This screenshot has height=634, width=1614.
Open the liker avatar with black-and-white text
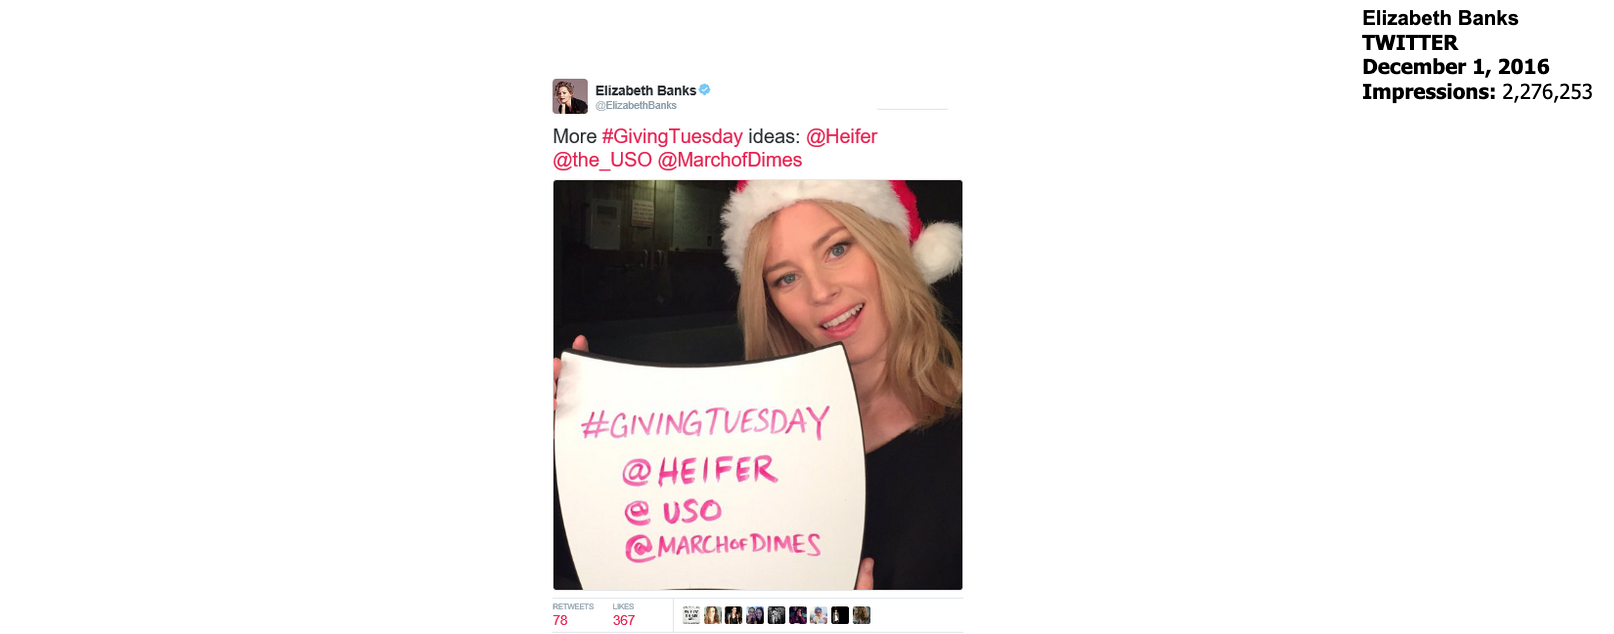pyautogui.click(x=691, y=615)
